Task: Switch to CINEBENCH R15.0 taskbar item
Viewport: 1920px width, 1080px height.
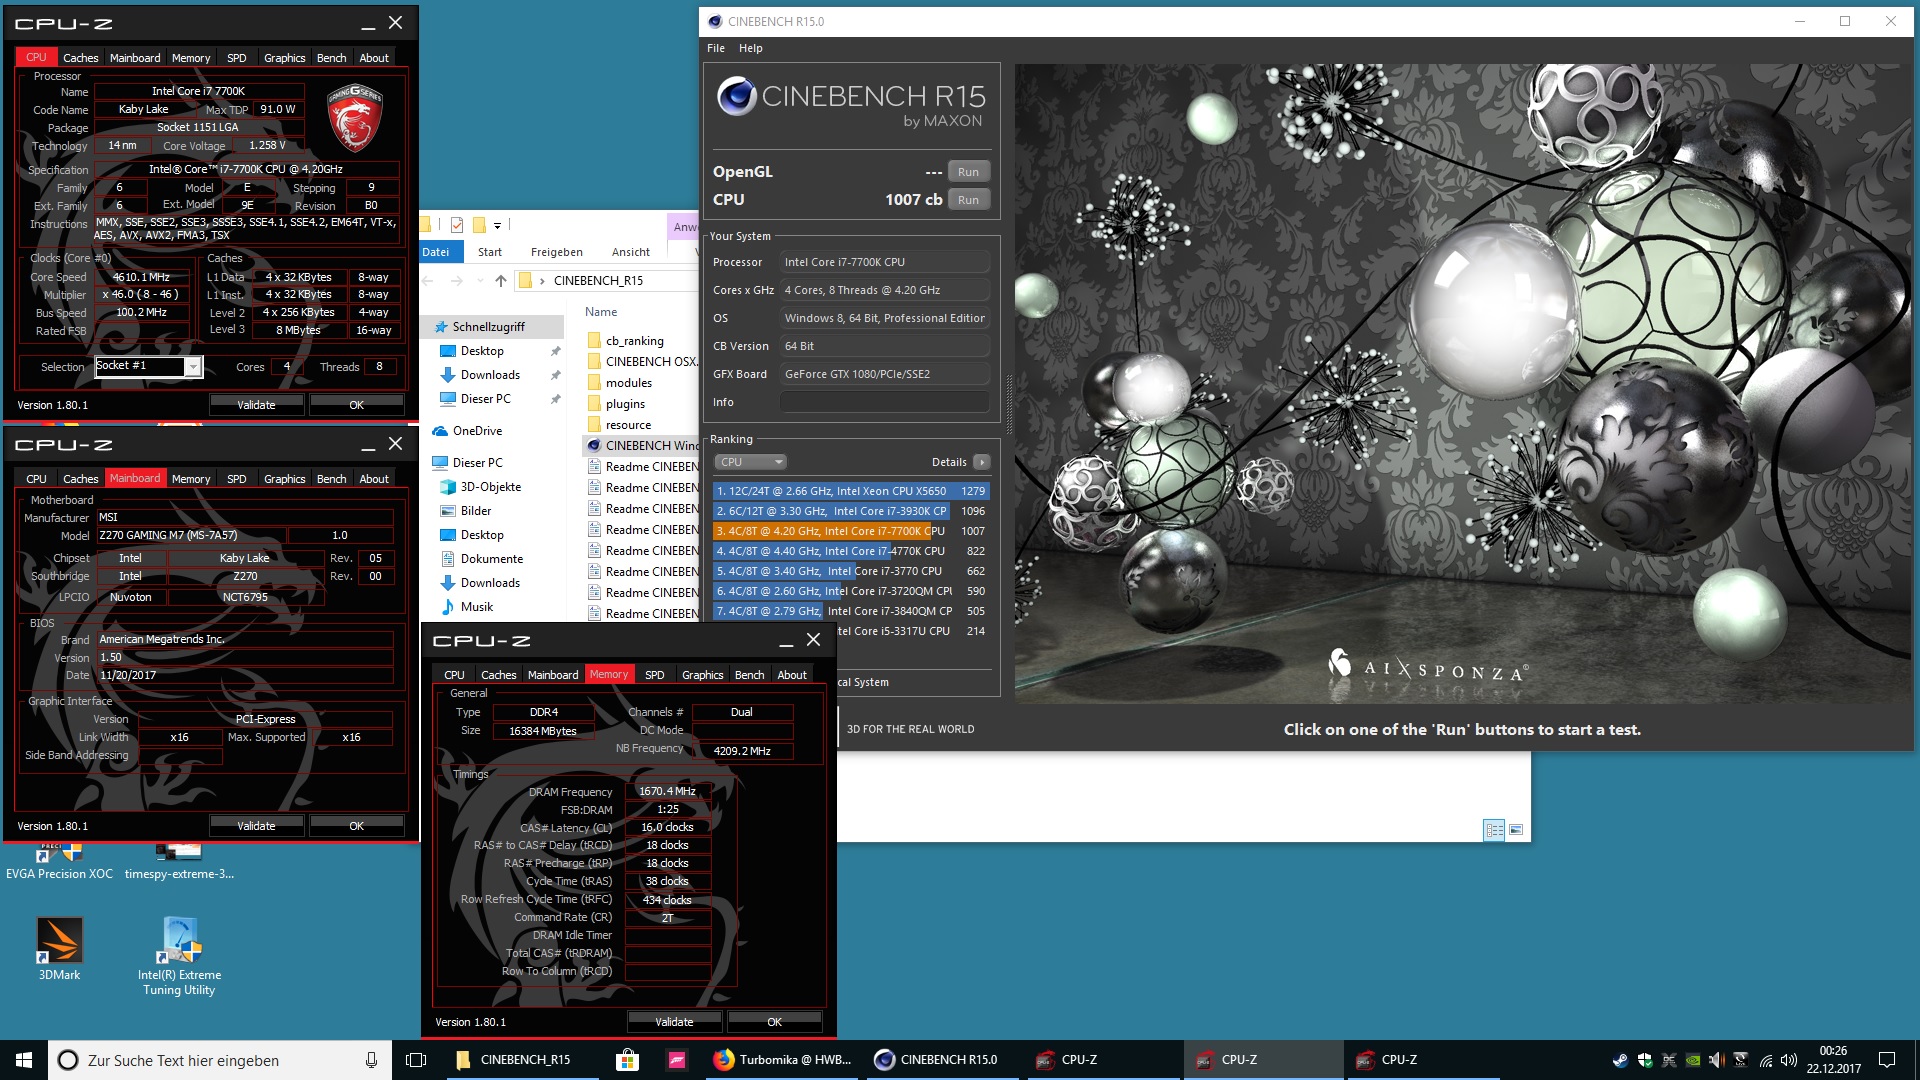Action: [x=942, y=1060]
